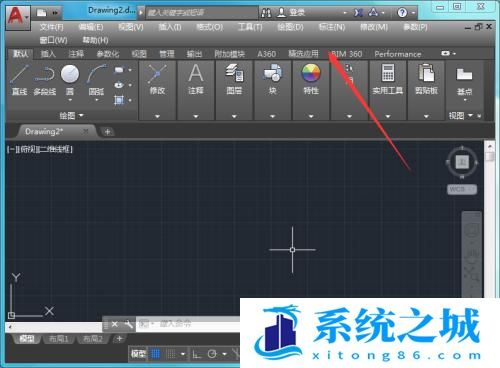Image resolution: width=500 pixels, height=368 pixels.
Task: Select the rectangle tool icon in draw panel
Action: [x=119, y=70]
